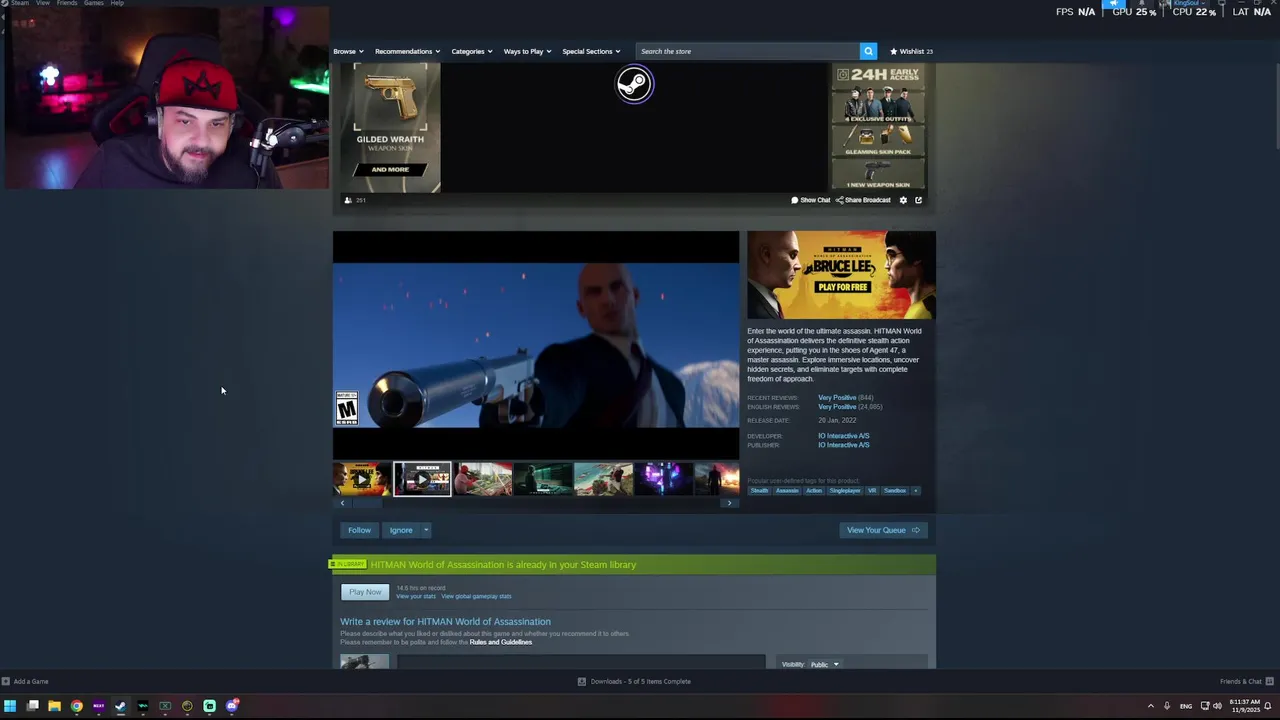This screenshot has height=720, width=1280.
Task: Click Share Broadcast
Action: (x=863, y=200)
